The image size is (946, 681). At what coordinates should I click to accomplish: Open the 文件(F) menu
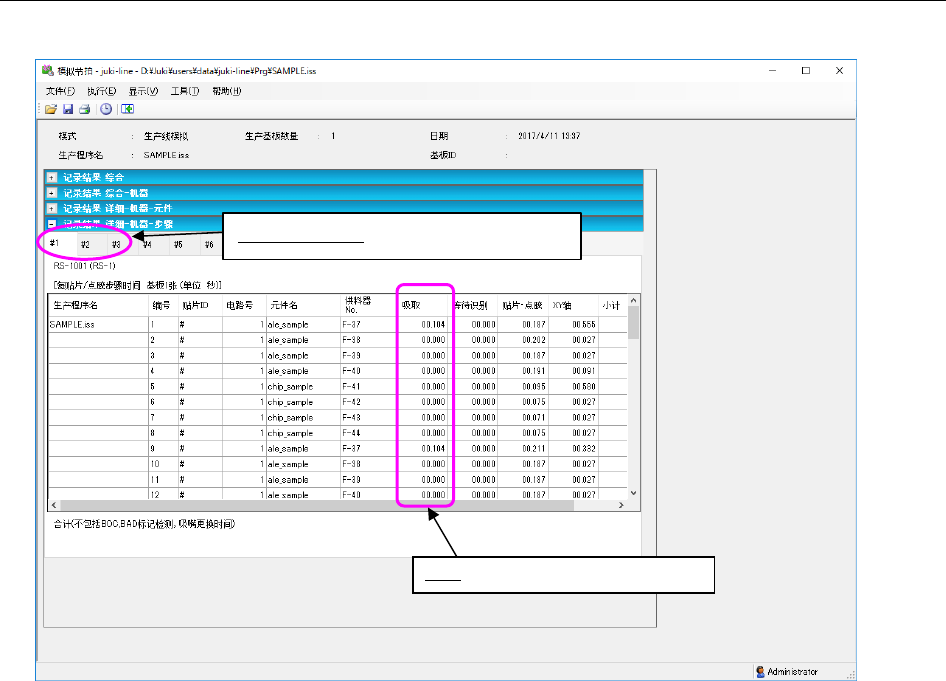point(60,91)
